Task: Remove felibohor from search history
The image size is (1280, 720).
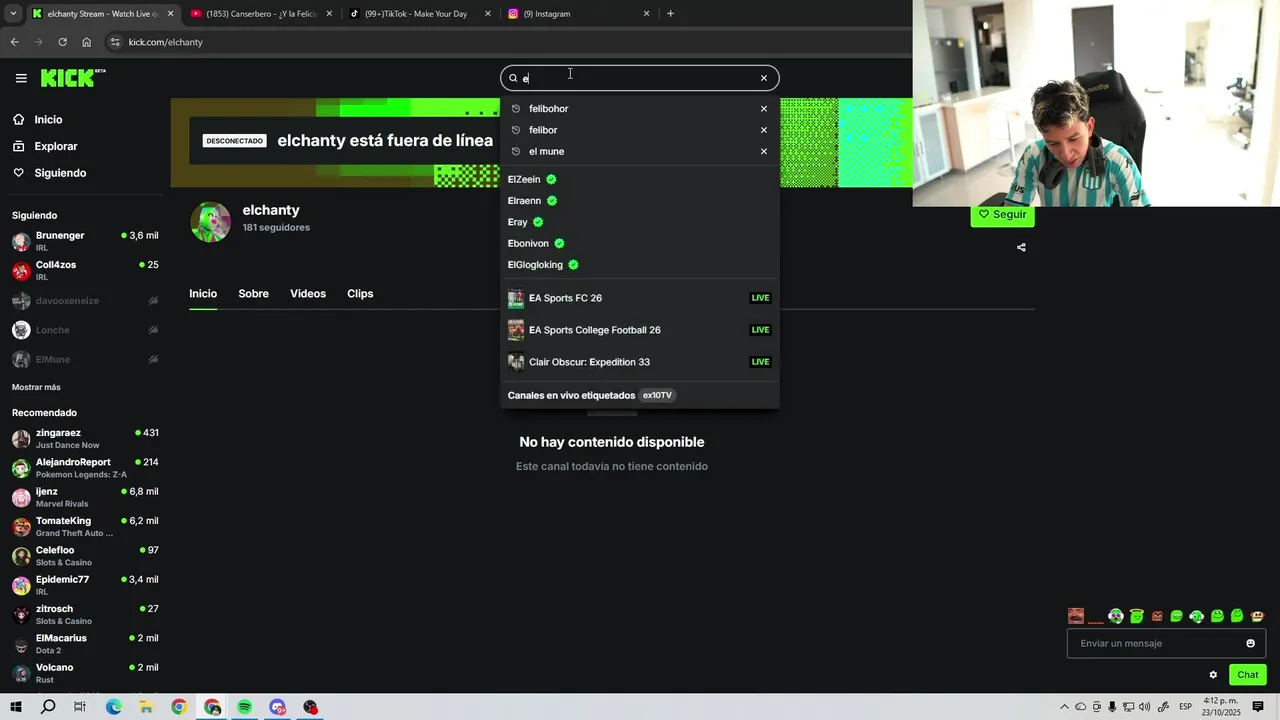Action: [x=764, y=109]
